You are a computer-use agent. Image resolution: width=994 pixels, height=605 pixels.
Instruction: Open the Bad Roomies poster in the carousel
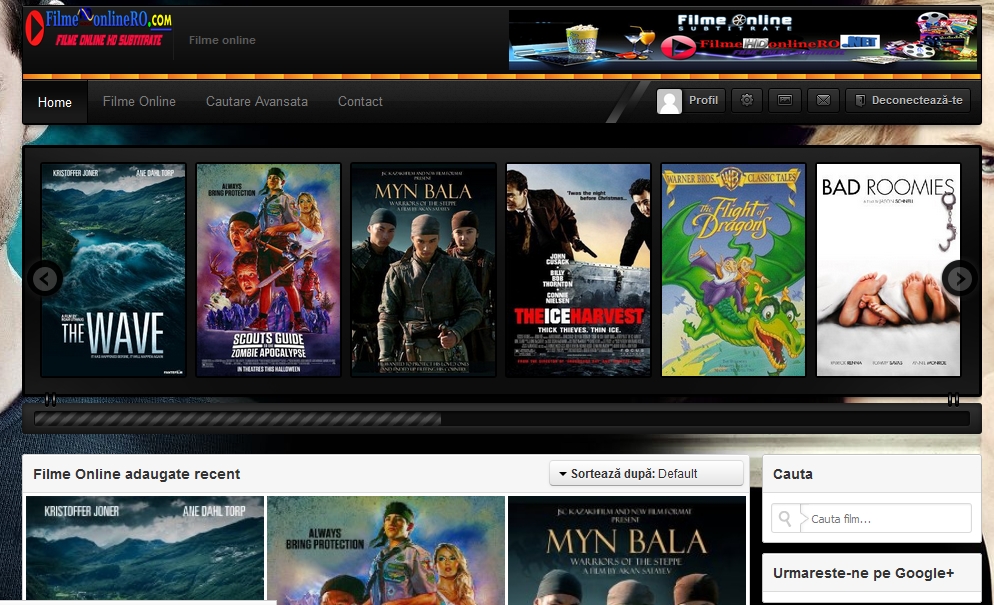(888, 270)
